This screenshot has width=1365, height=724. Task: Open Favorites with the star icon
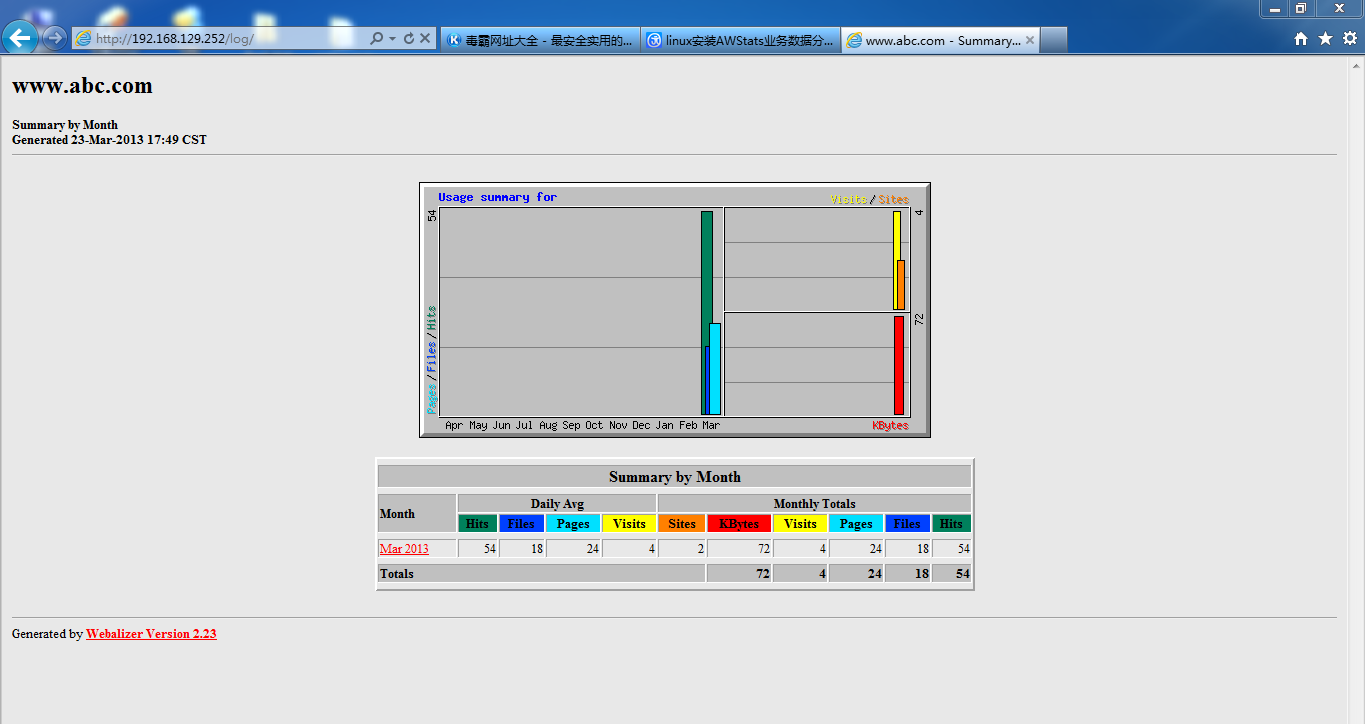pyautogui.click(x=1325, y=39)
